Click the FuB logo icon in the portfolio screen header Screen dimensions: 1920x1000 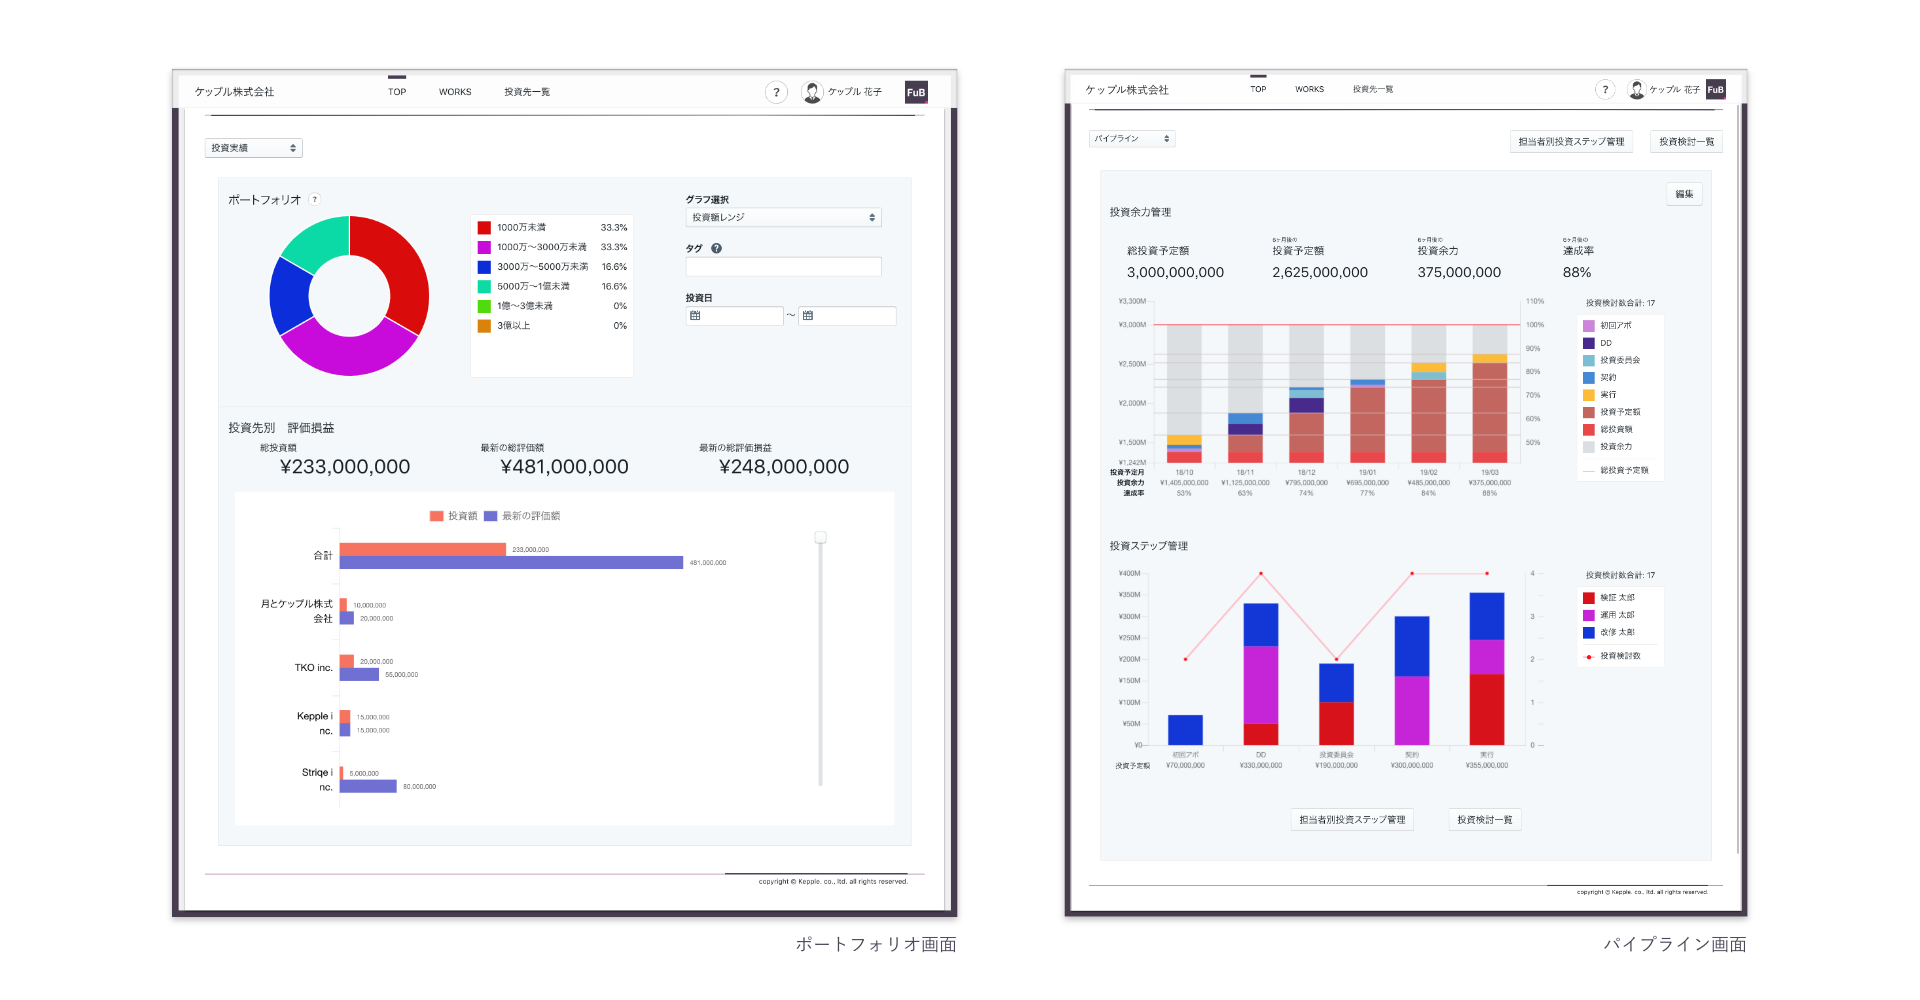[x=915, y=93]
